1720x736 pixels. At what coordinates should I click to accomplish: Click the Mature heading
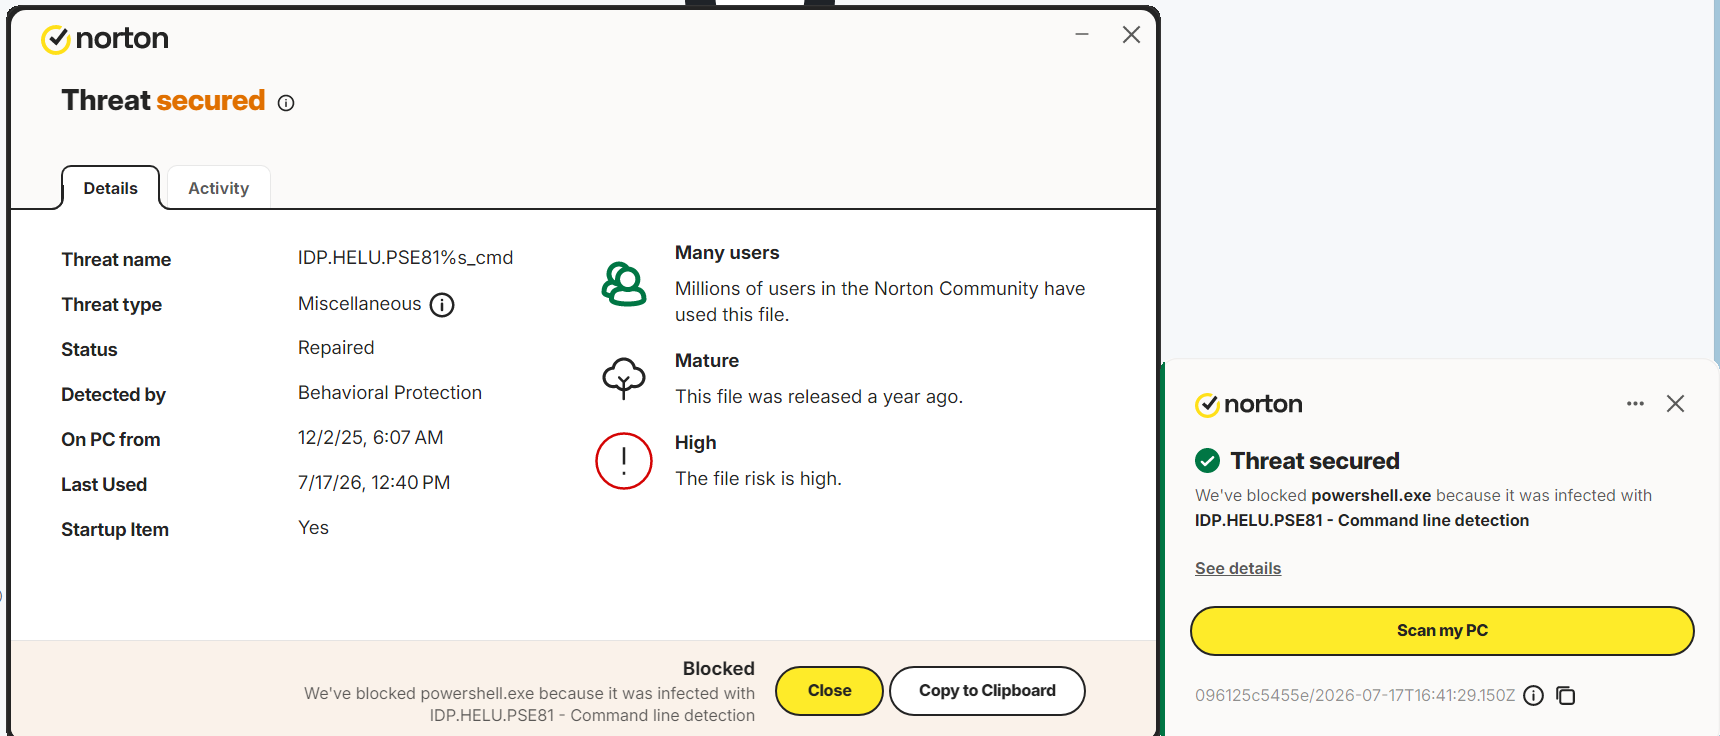707,361
